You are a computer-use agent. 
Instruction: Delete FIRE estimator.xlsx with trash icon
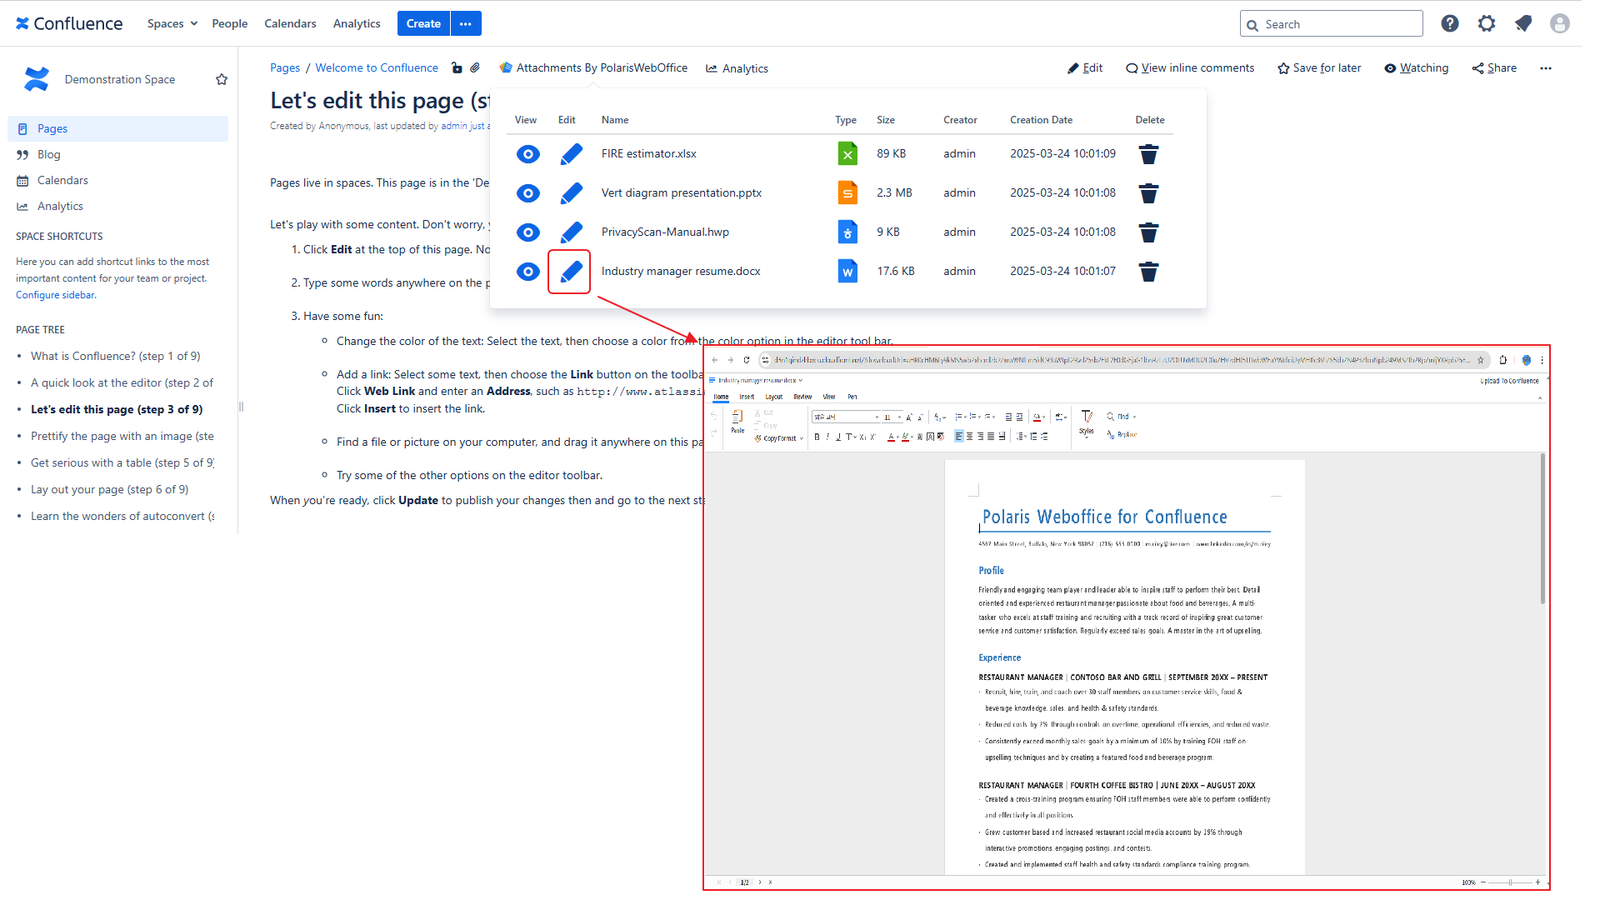[1149, 154]
